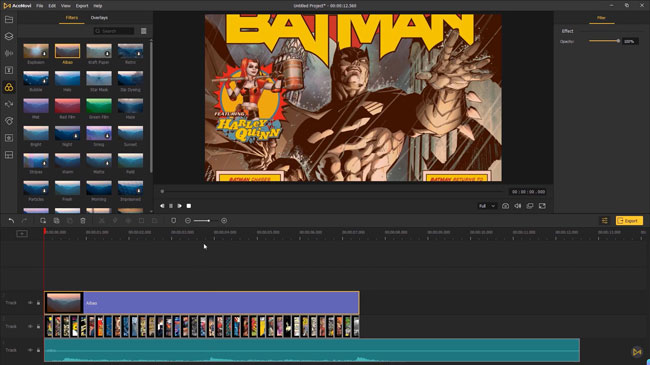
Task: Select the Sunset filter thumbnail
Action: [x=130, y=134]
